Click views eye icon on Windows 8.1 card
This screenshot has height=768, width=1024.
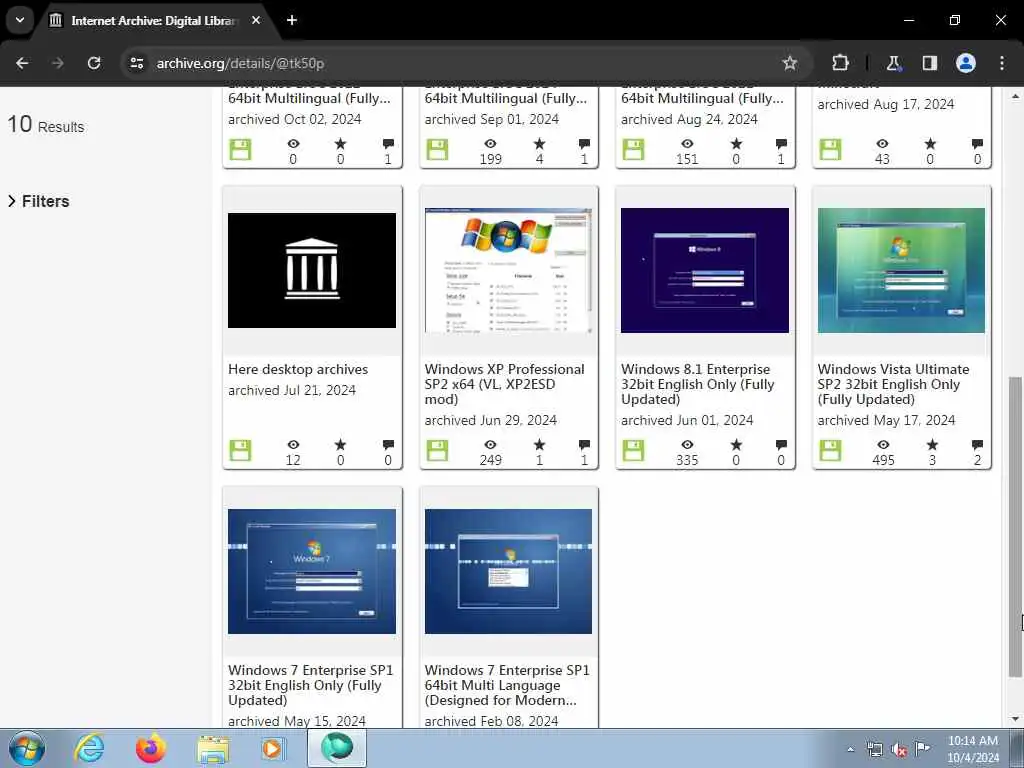[x=687, y=445]
